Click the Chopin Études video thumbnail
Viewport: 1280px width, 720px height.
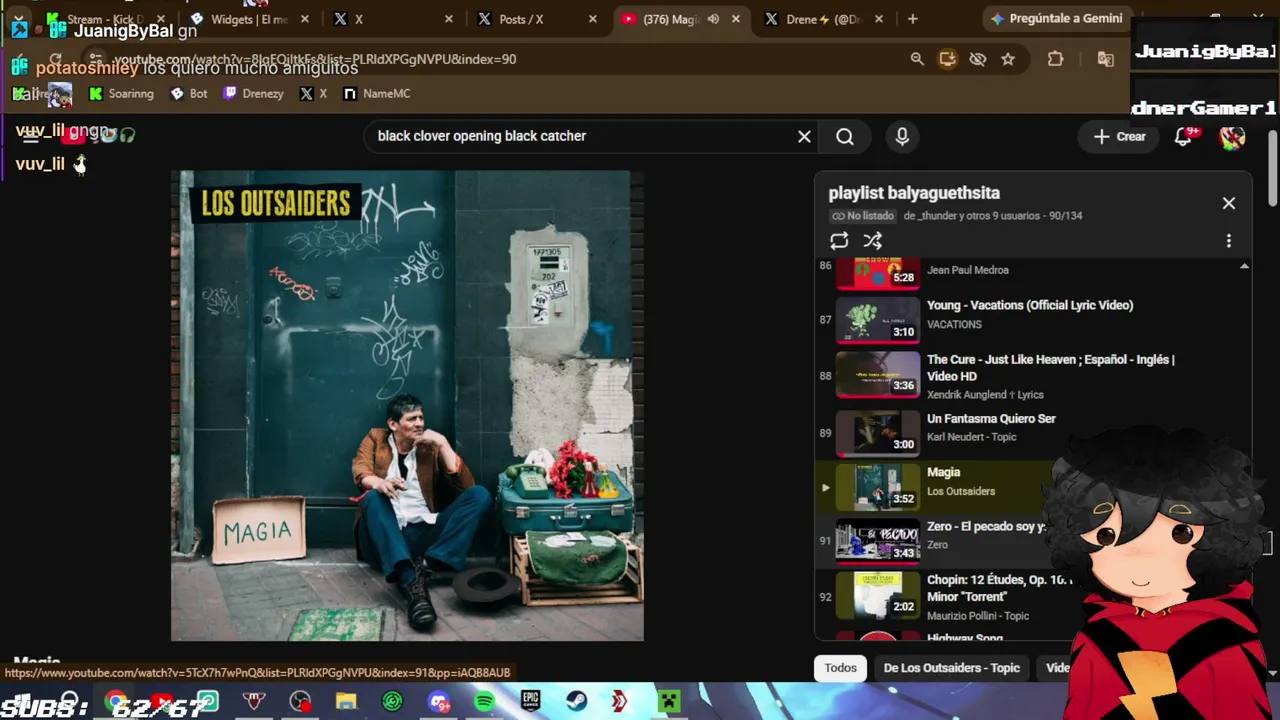pos(878,595)
